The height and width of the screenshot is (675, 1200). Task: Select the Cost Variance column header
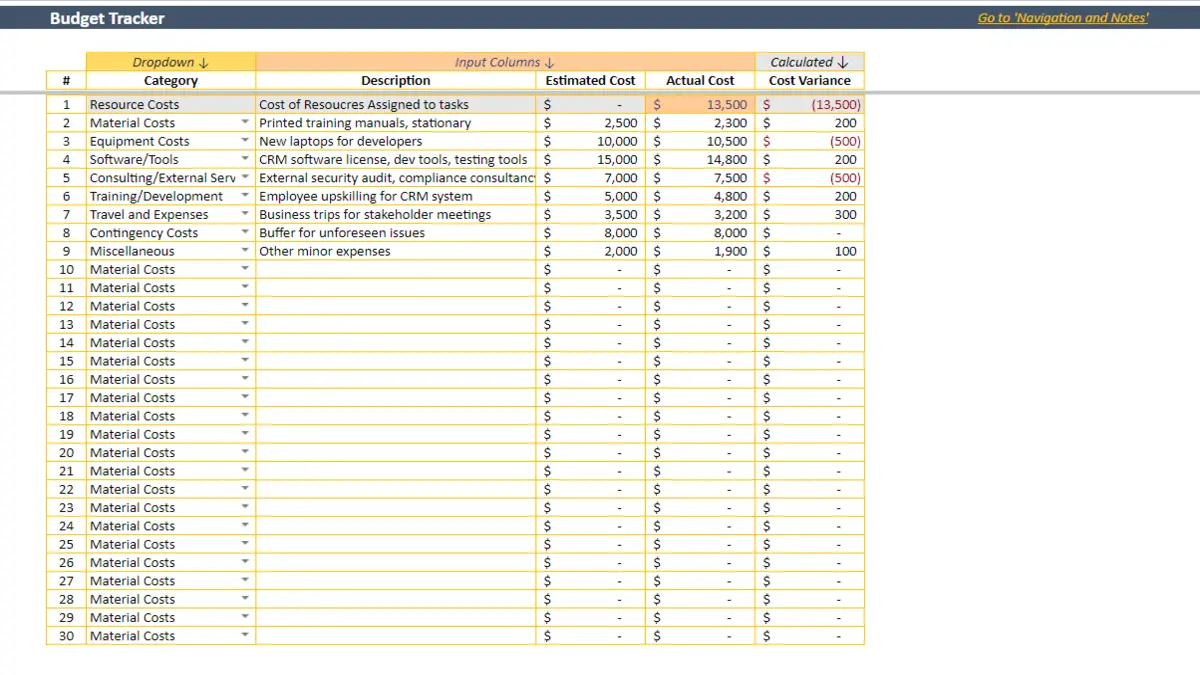pyautogui.click(x=810, y=81)
